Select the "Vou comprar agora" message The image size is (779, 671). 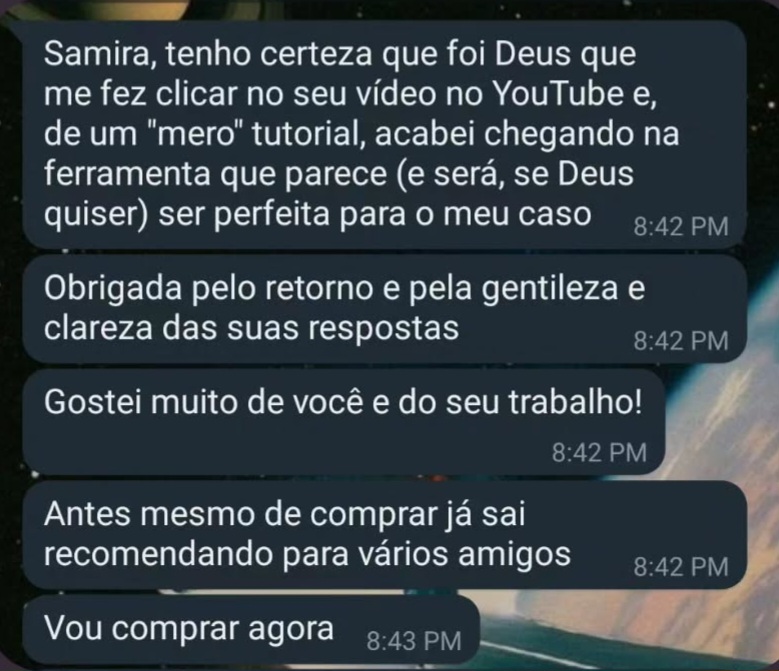point(251,629)
